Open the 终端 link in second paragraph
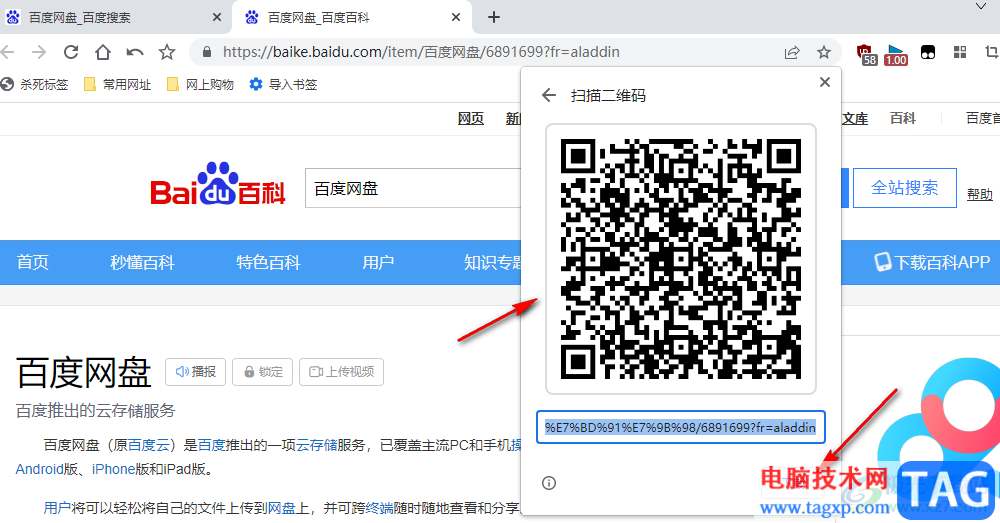 [379, 508]
